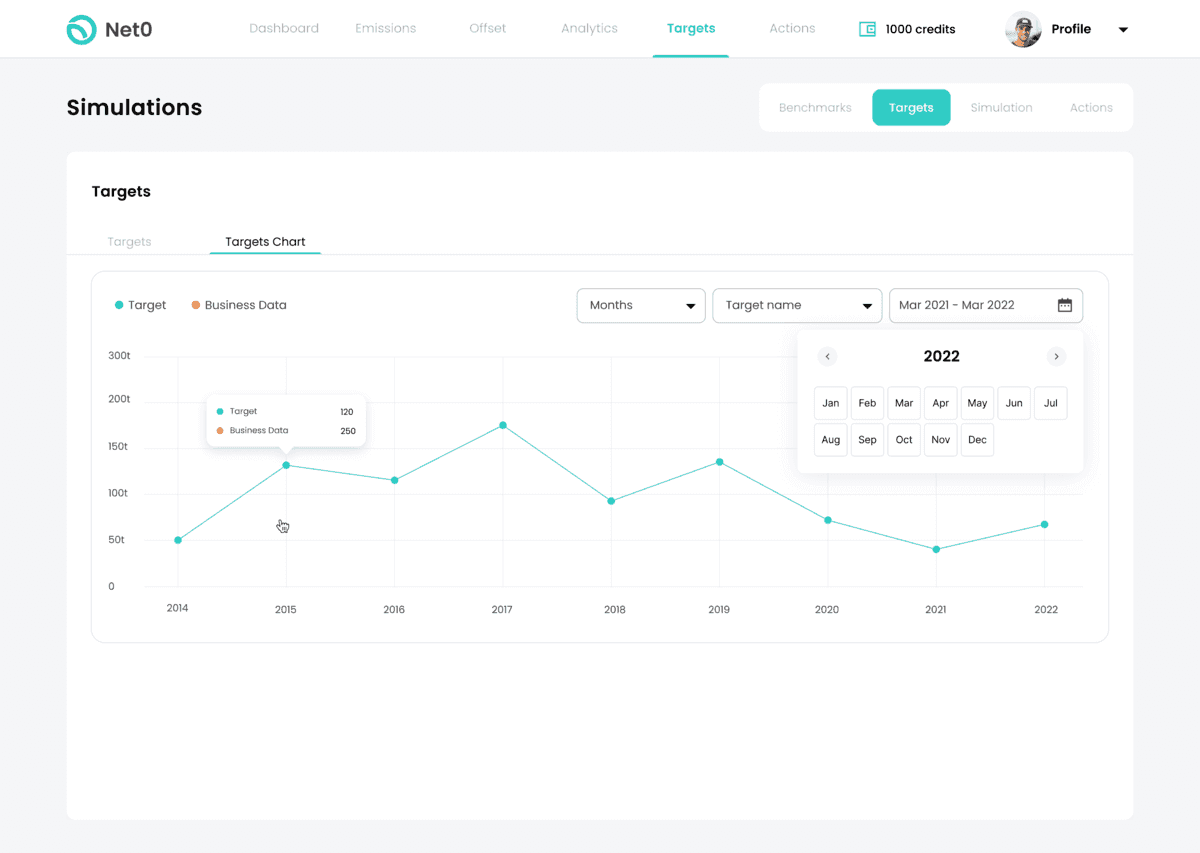The width and height of the screenshot is (1200, 853).
Task: Open the Analytics nav item
Action: pos(589,28)
